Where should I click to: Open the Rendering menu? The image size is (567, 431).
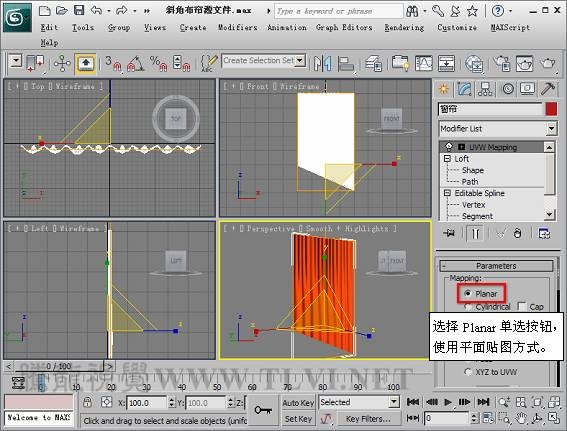tap(404, 27)
